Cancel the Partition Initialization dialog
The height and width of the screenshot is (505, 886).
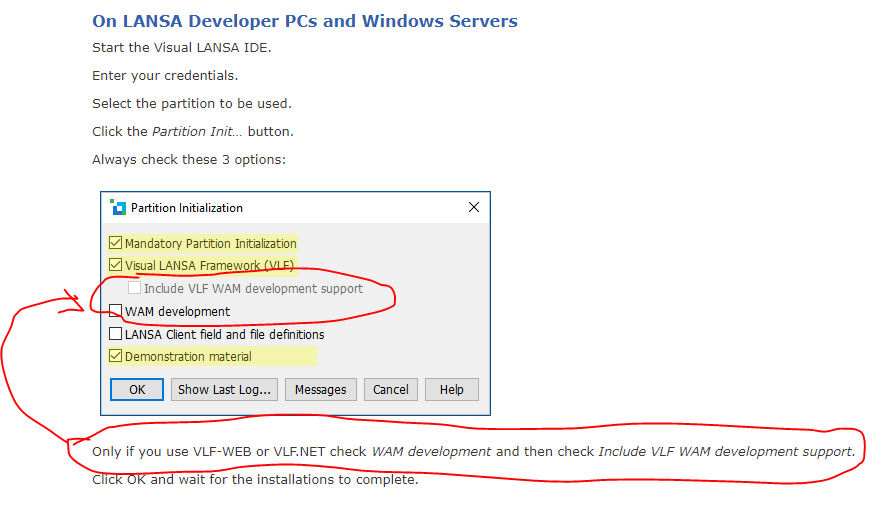(390, 389)
